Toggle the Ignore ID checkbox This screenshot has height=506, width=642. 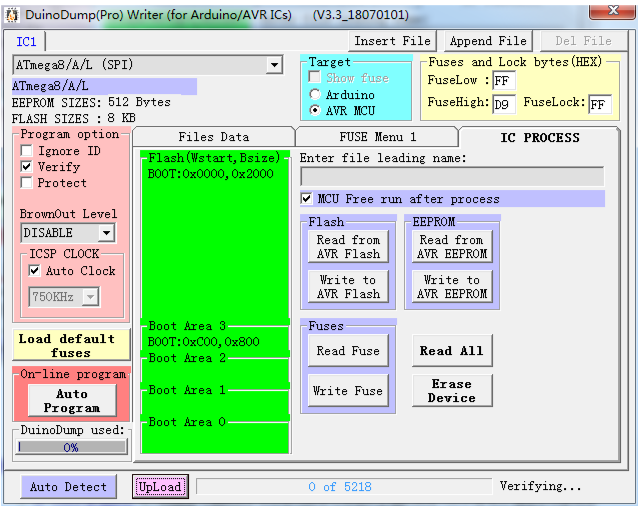[x=27, y=151]
